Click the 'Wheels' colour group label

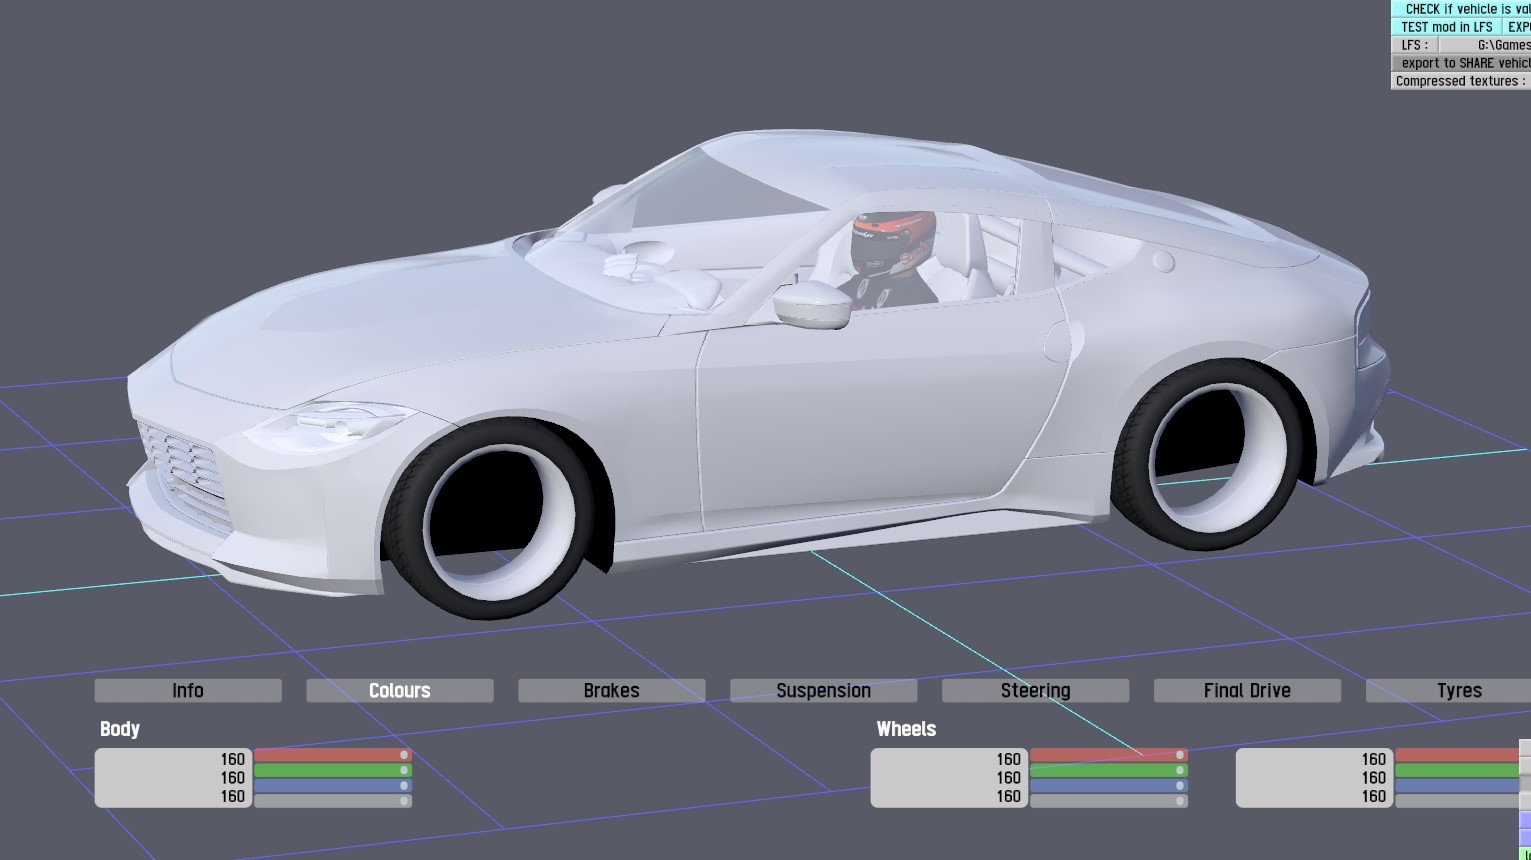pyautogui.click(x=906, y=729)
